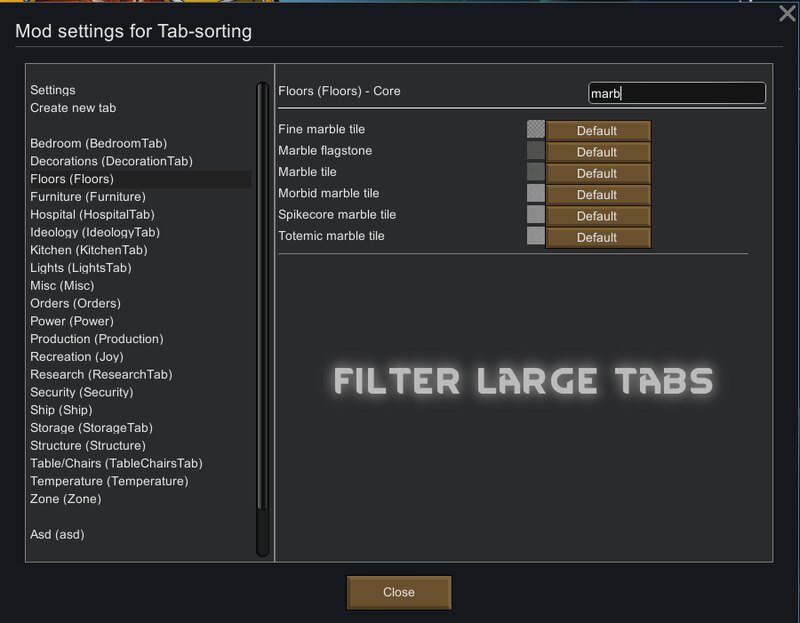Open Default tab selector for Marble flagstone

pyautogui.click(x=598, y=152)
